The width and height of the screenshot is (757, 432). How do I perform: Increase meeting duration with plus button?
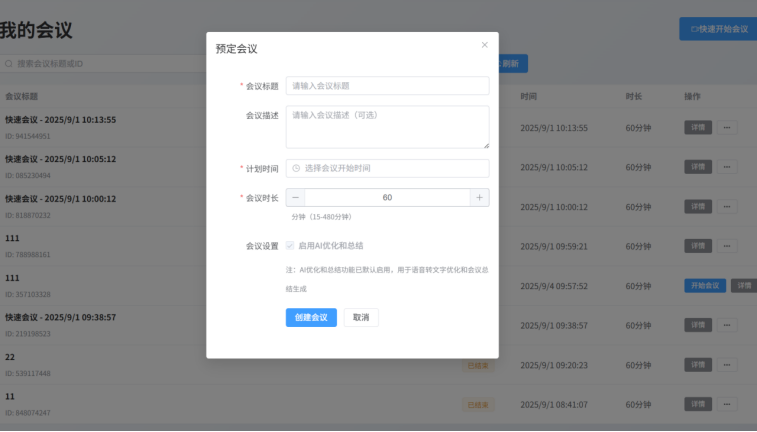pos(479,197)
